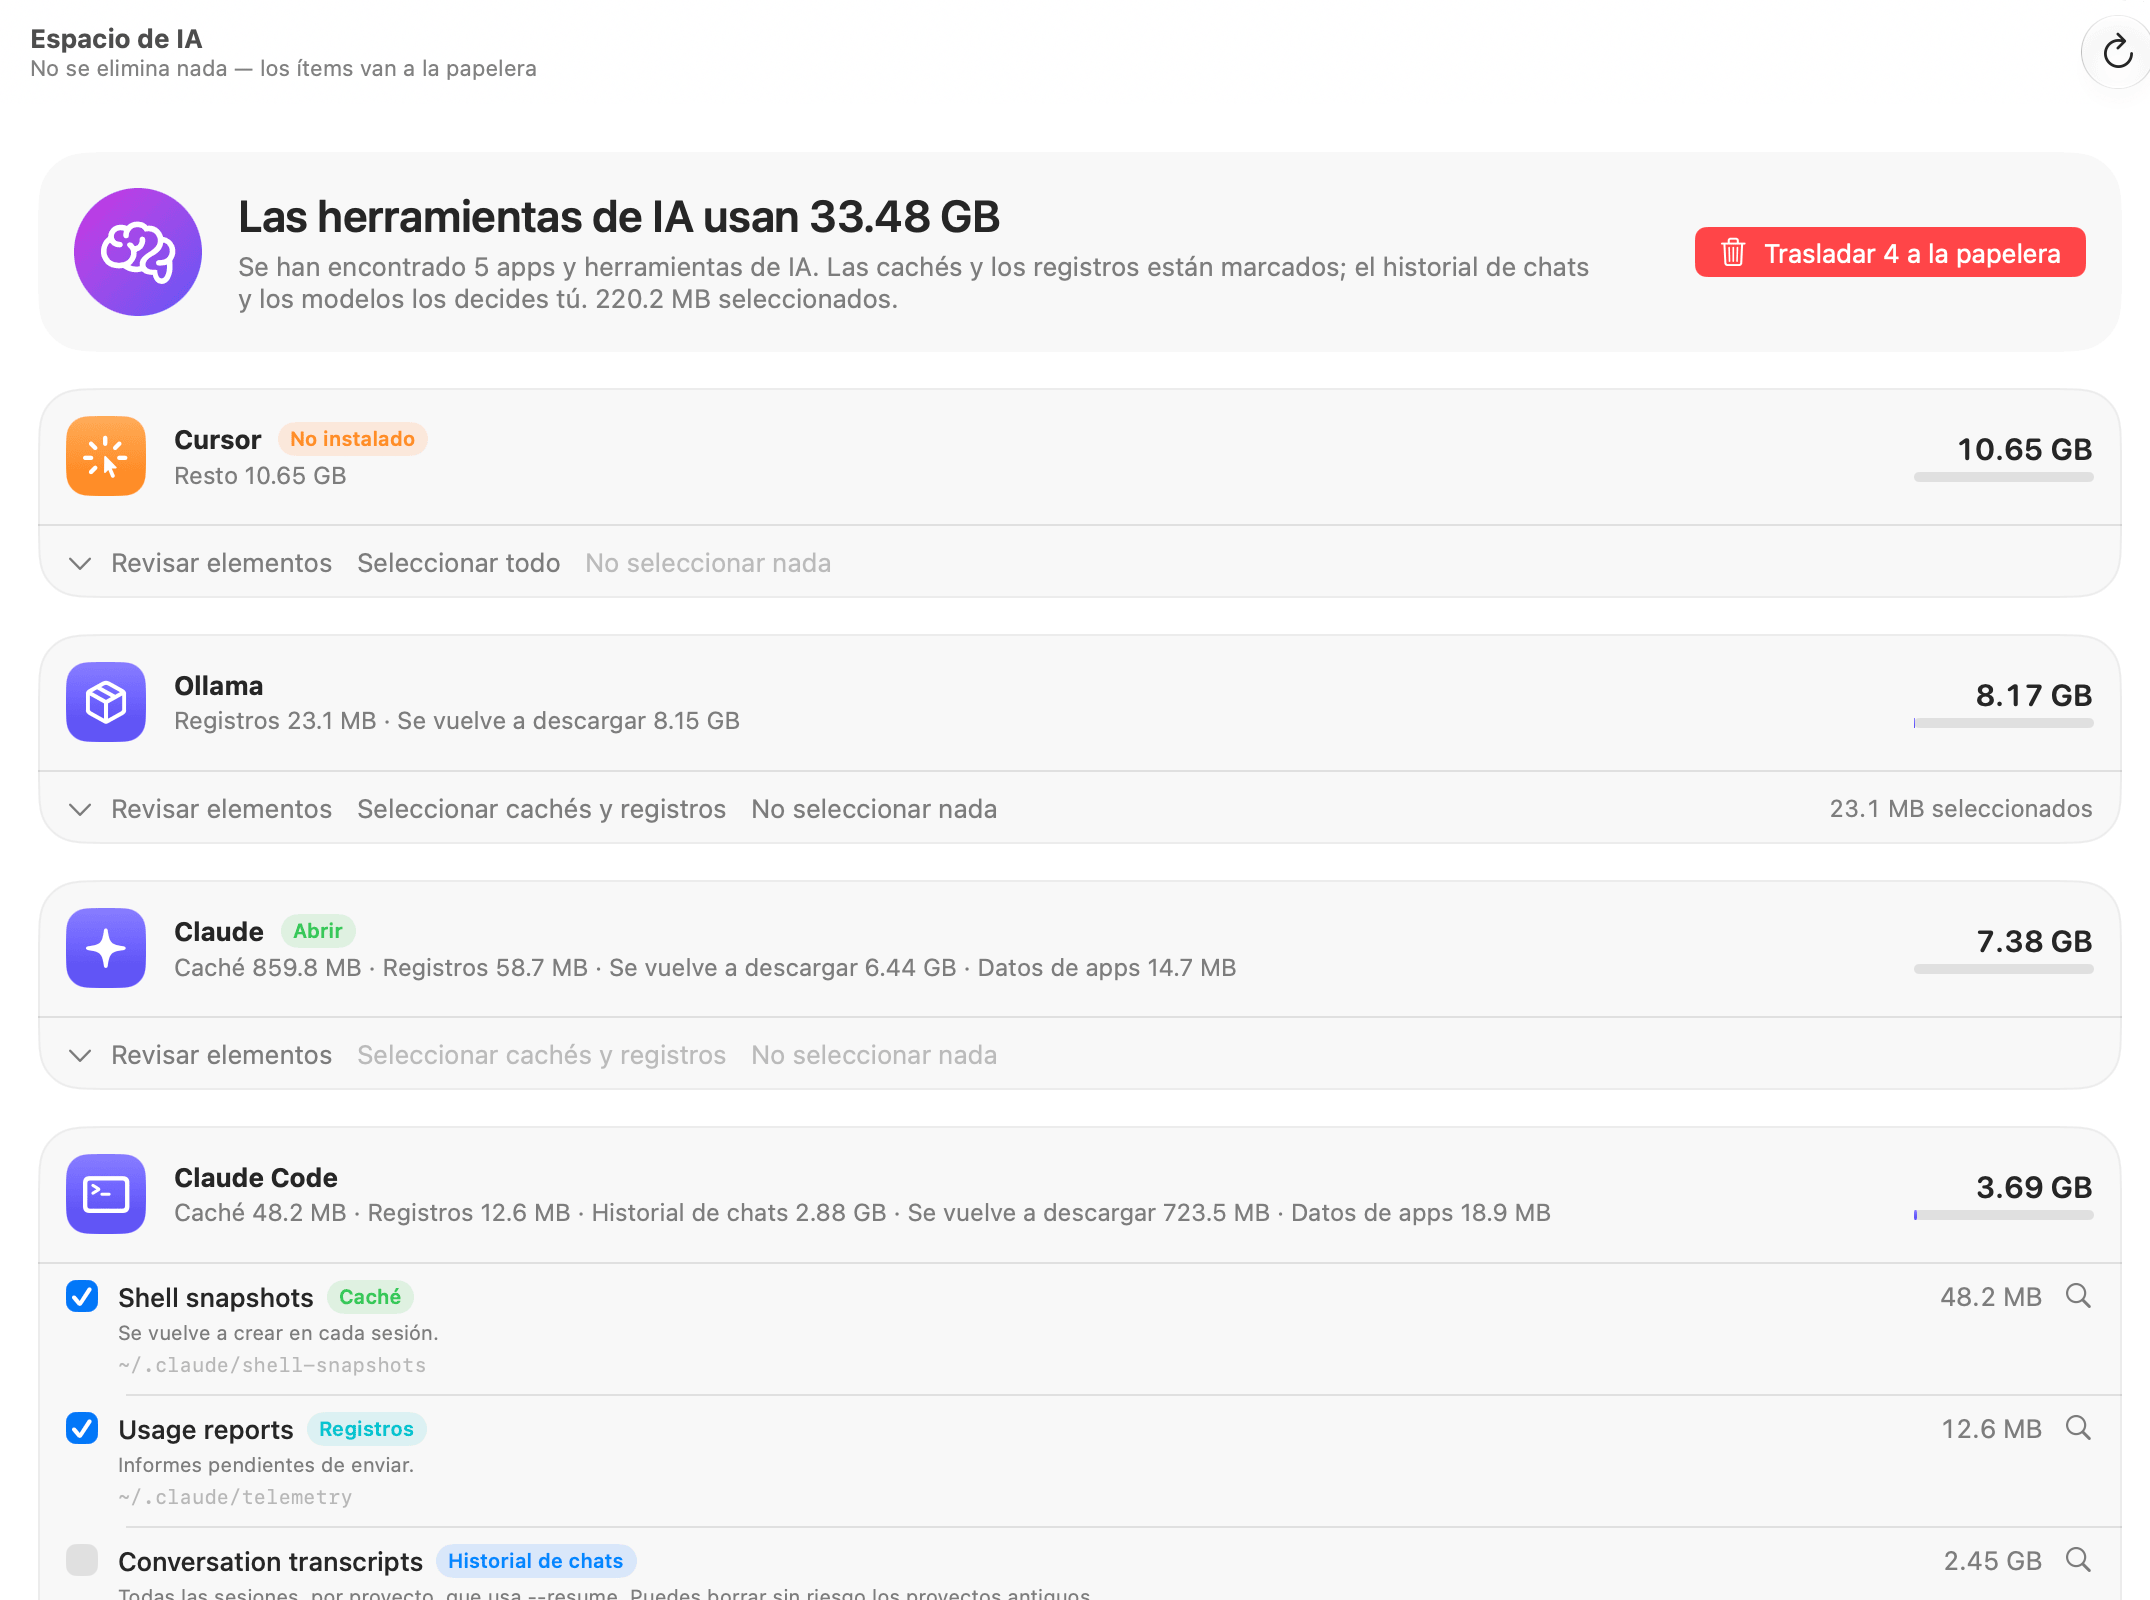Click the Cursor 10.65 GB size bar

[x=2004, y=477]
